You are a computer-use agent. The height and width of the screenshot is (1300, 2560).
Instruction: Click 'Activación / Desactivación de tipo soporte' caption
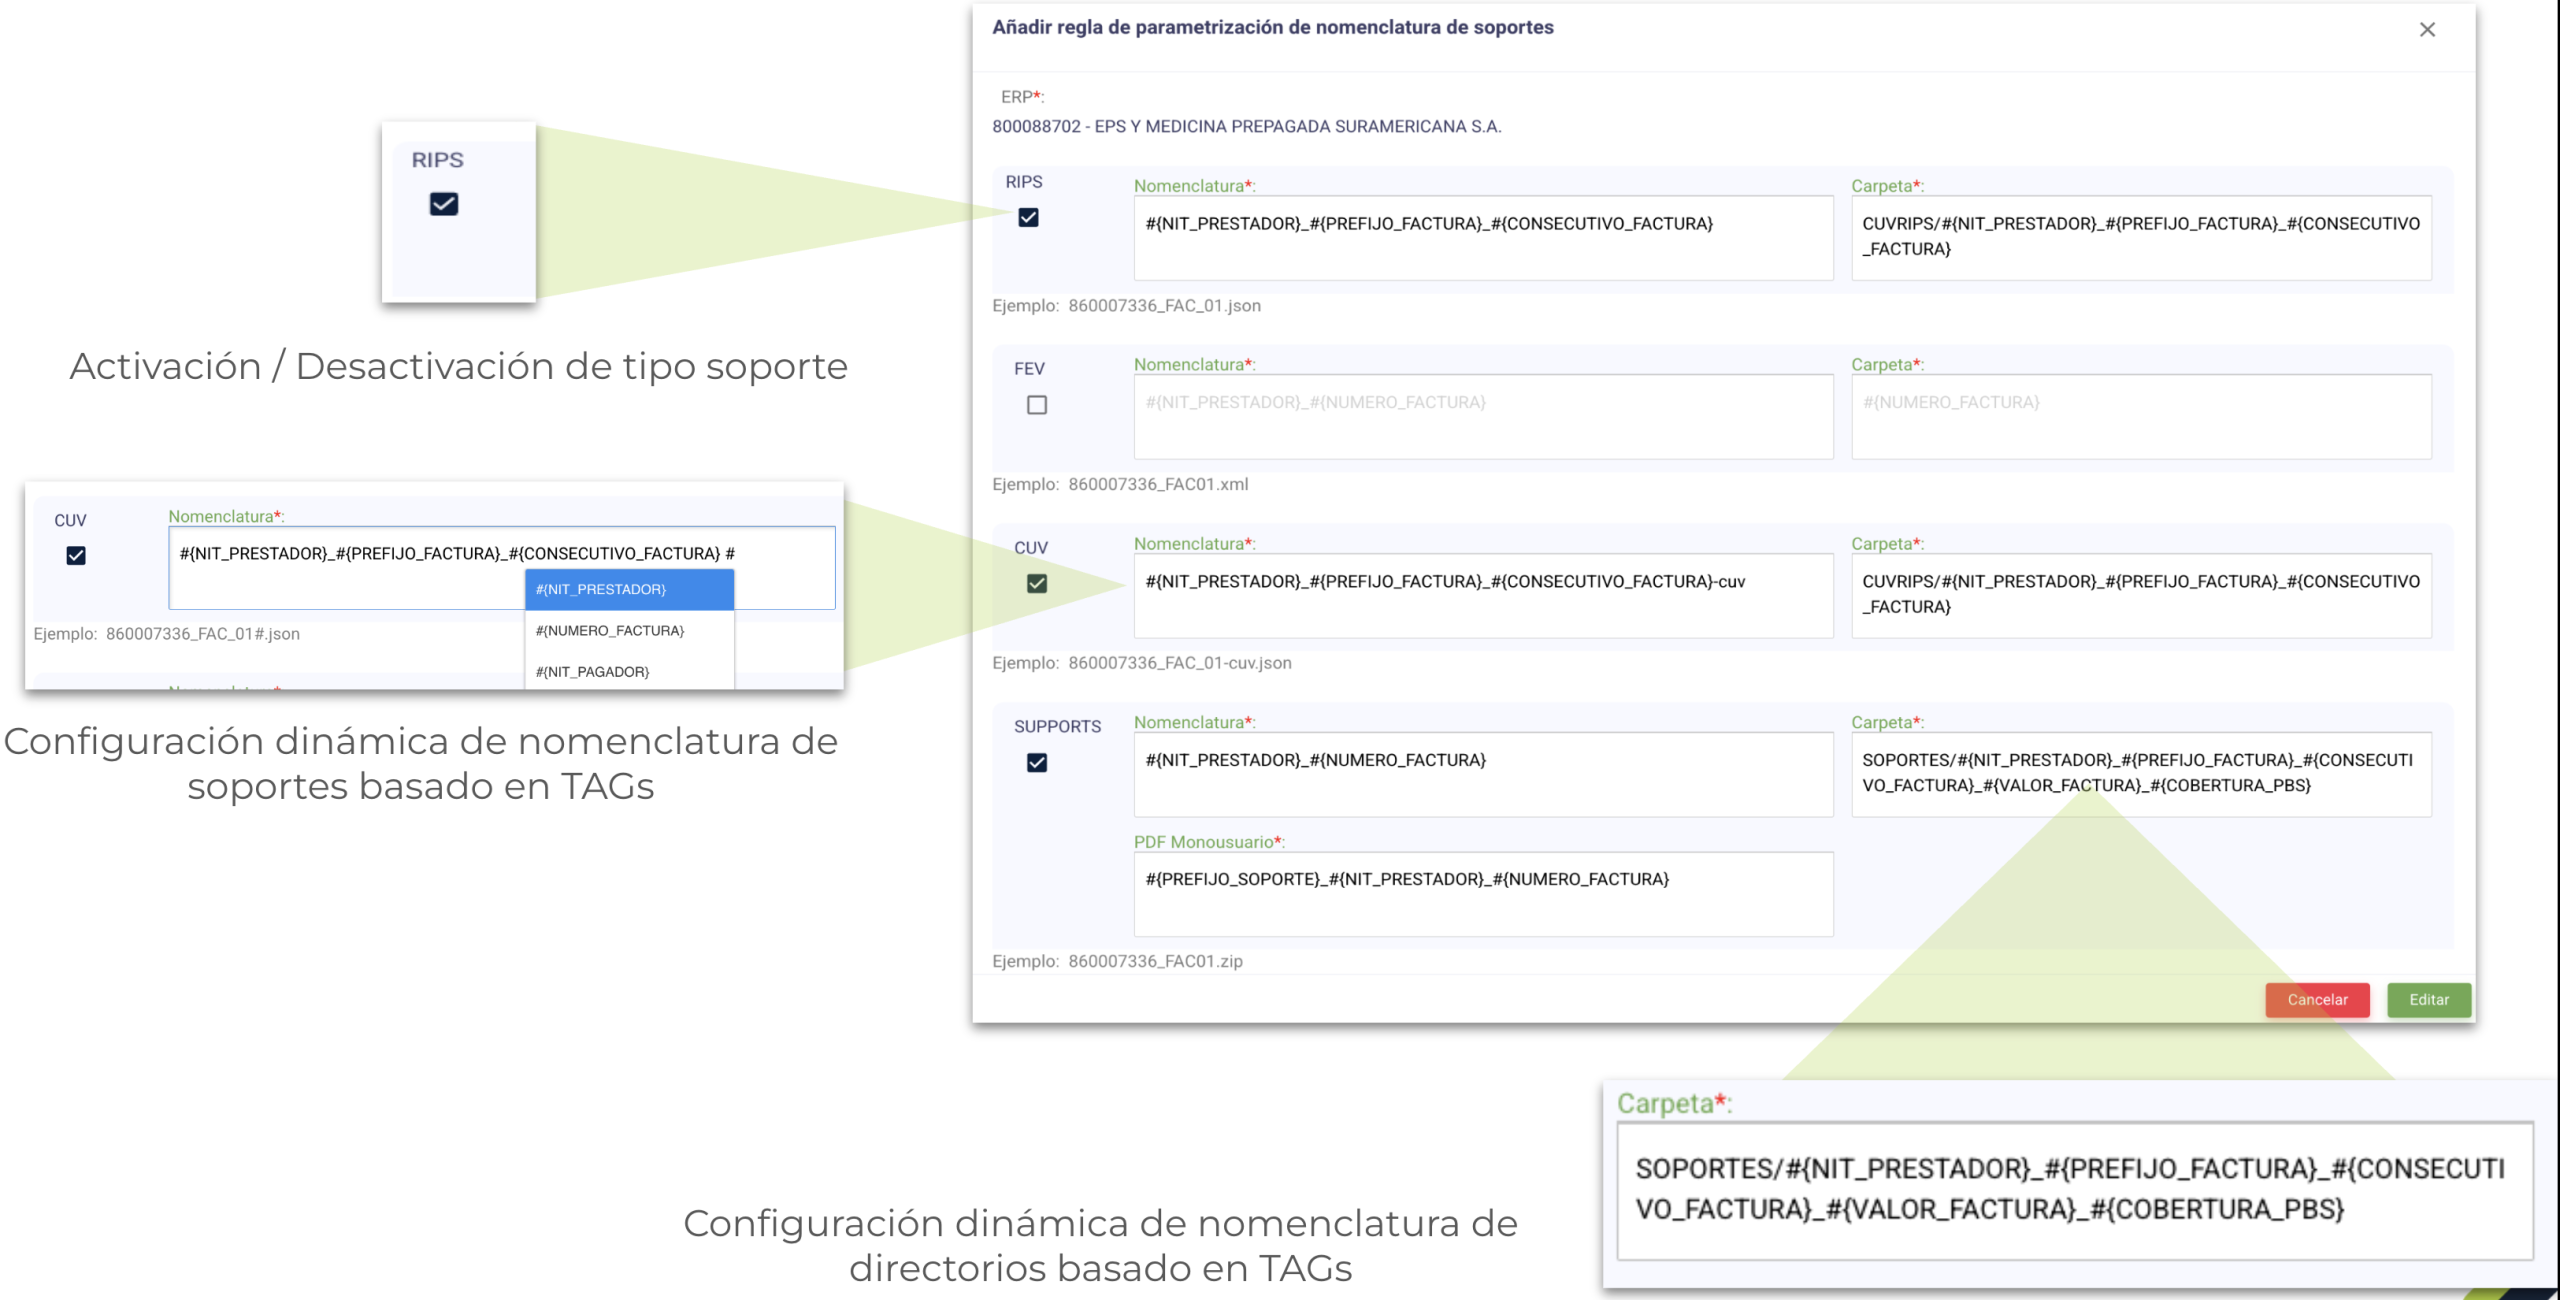[459, 366]
